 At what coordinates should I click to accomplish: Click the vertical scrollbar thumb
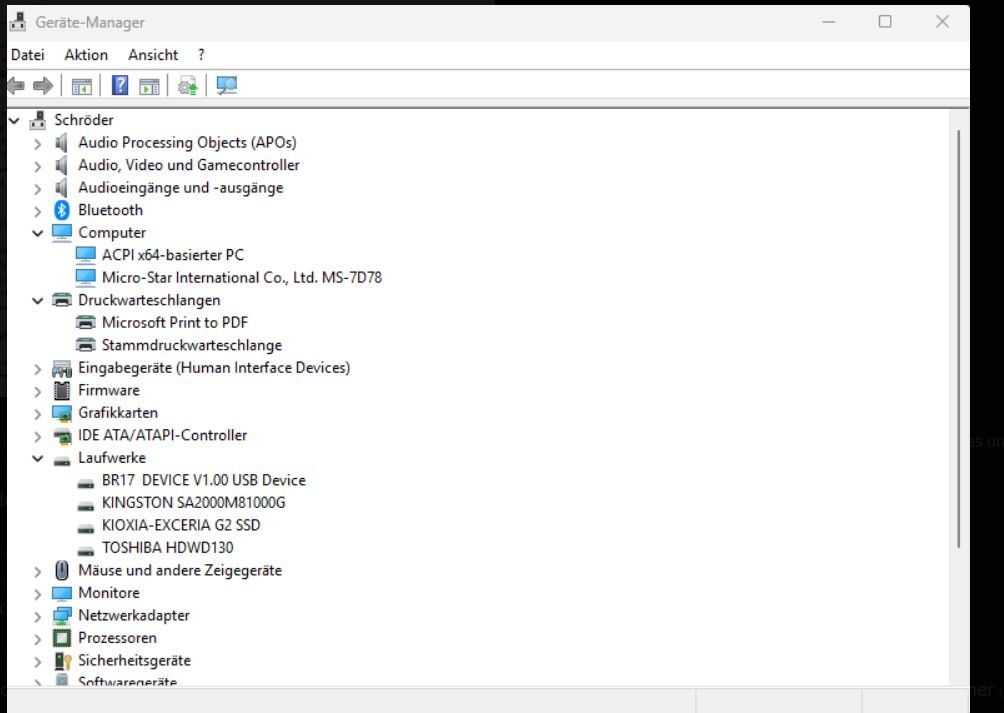[959, 339]
